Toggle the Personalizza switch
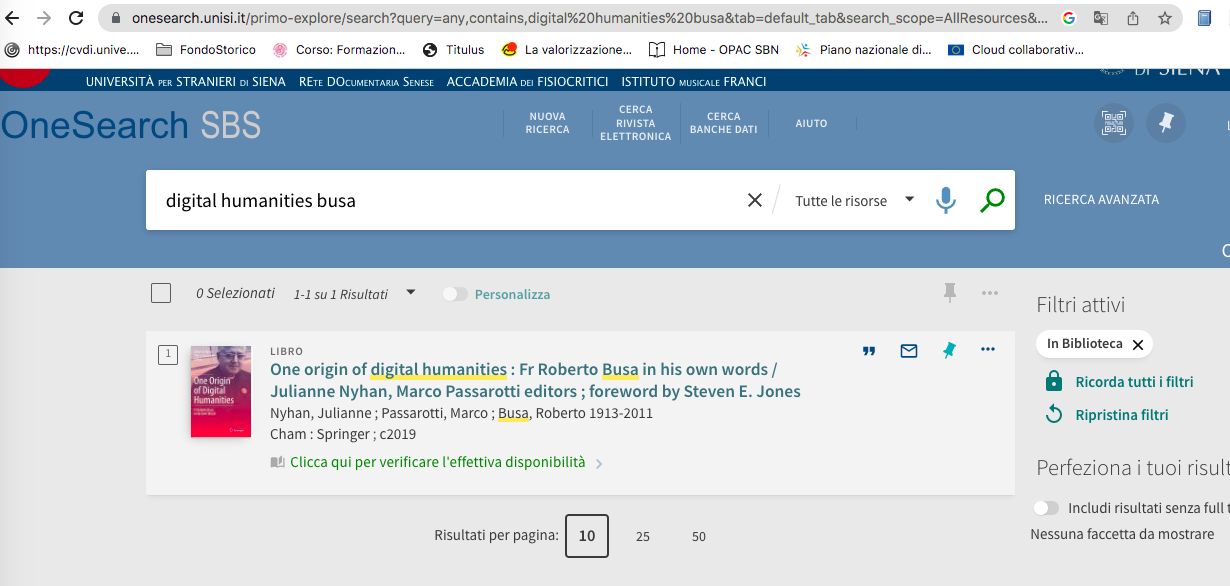 [455, 294]
